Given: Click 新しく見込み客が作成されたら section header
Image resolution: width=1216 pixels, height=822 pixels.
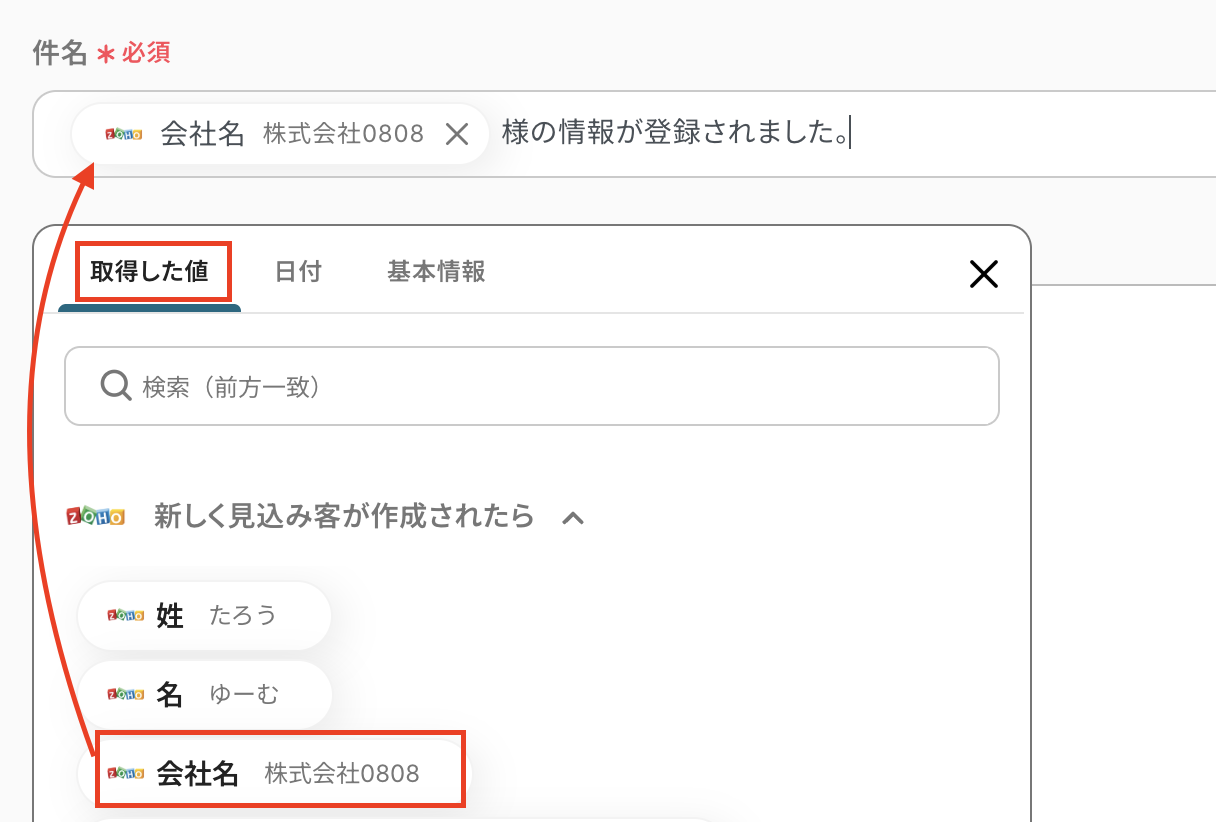Looking at the screenshot, I should 344,517.
